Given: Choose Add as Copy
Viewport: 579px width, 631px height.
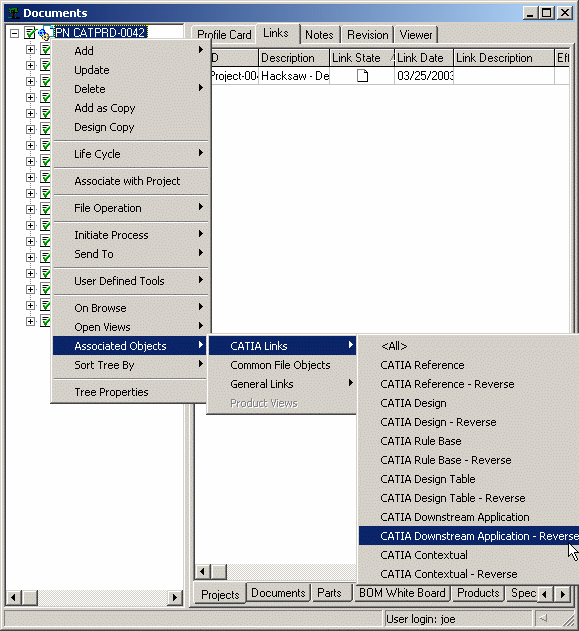Looking at the screenshot, I should click(130, 108).
